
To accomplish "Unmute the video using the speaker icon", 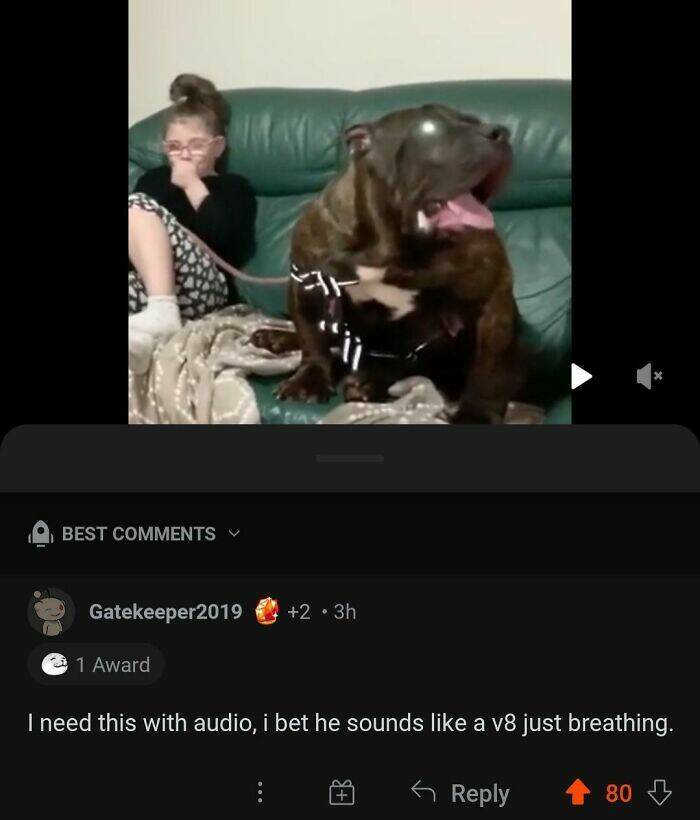I will 649,376.
